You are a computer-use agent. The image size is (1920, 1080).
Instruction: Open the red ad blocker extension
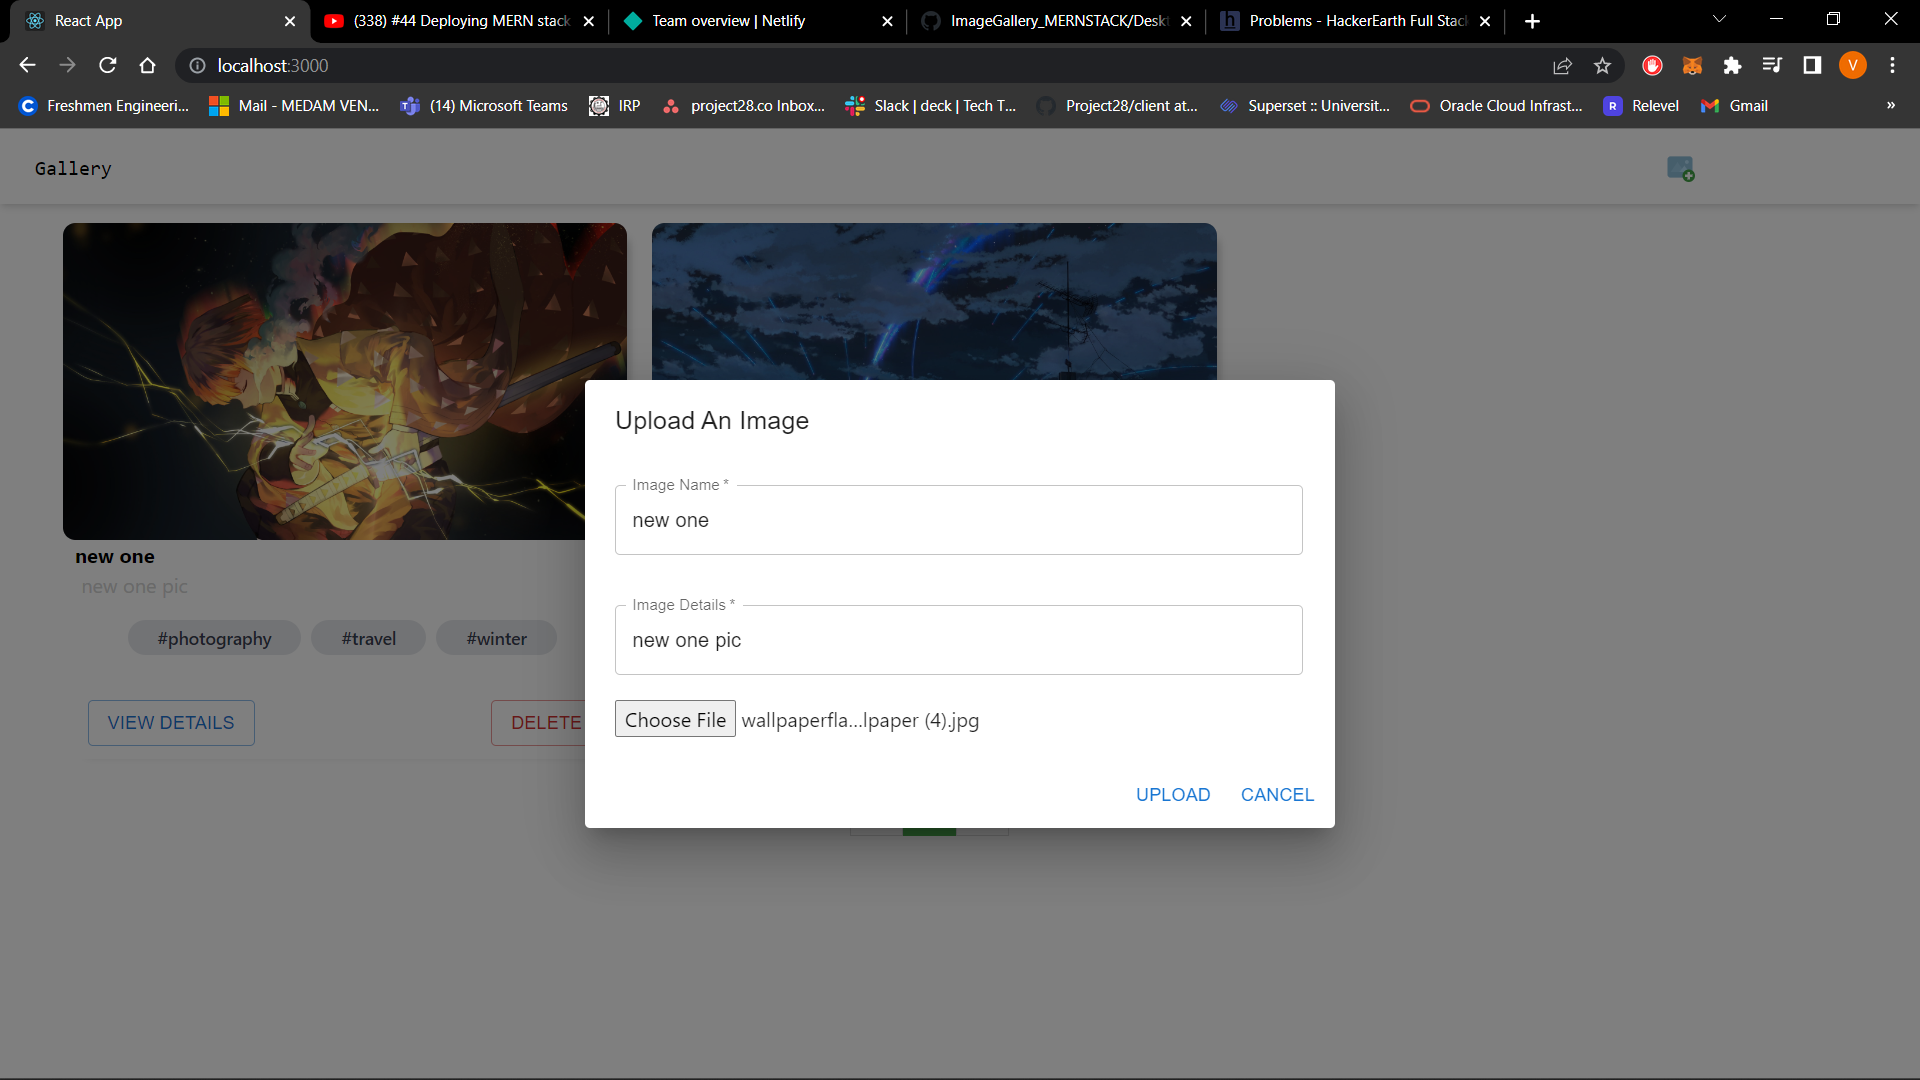(x=1652, y=65)
